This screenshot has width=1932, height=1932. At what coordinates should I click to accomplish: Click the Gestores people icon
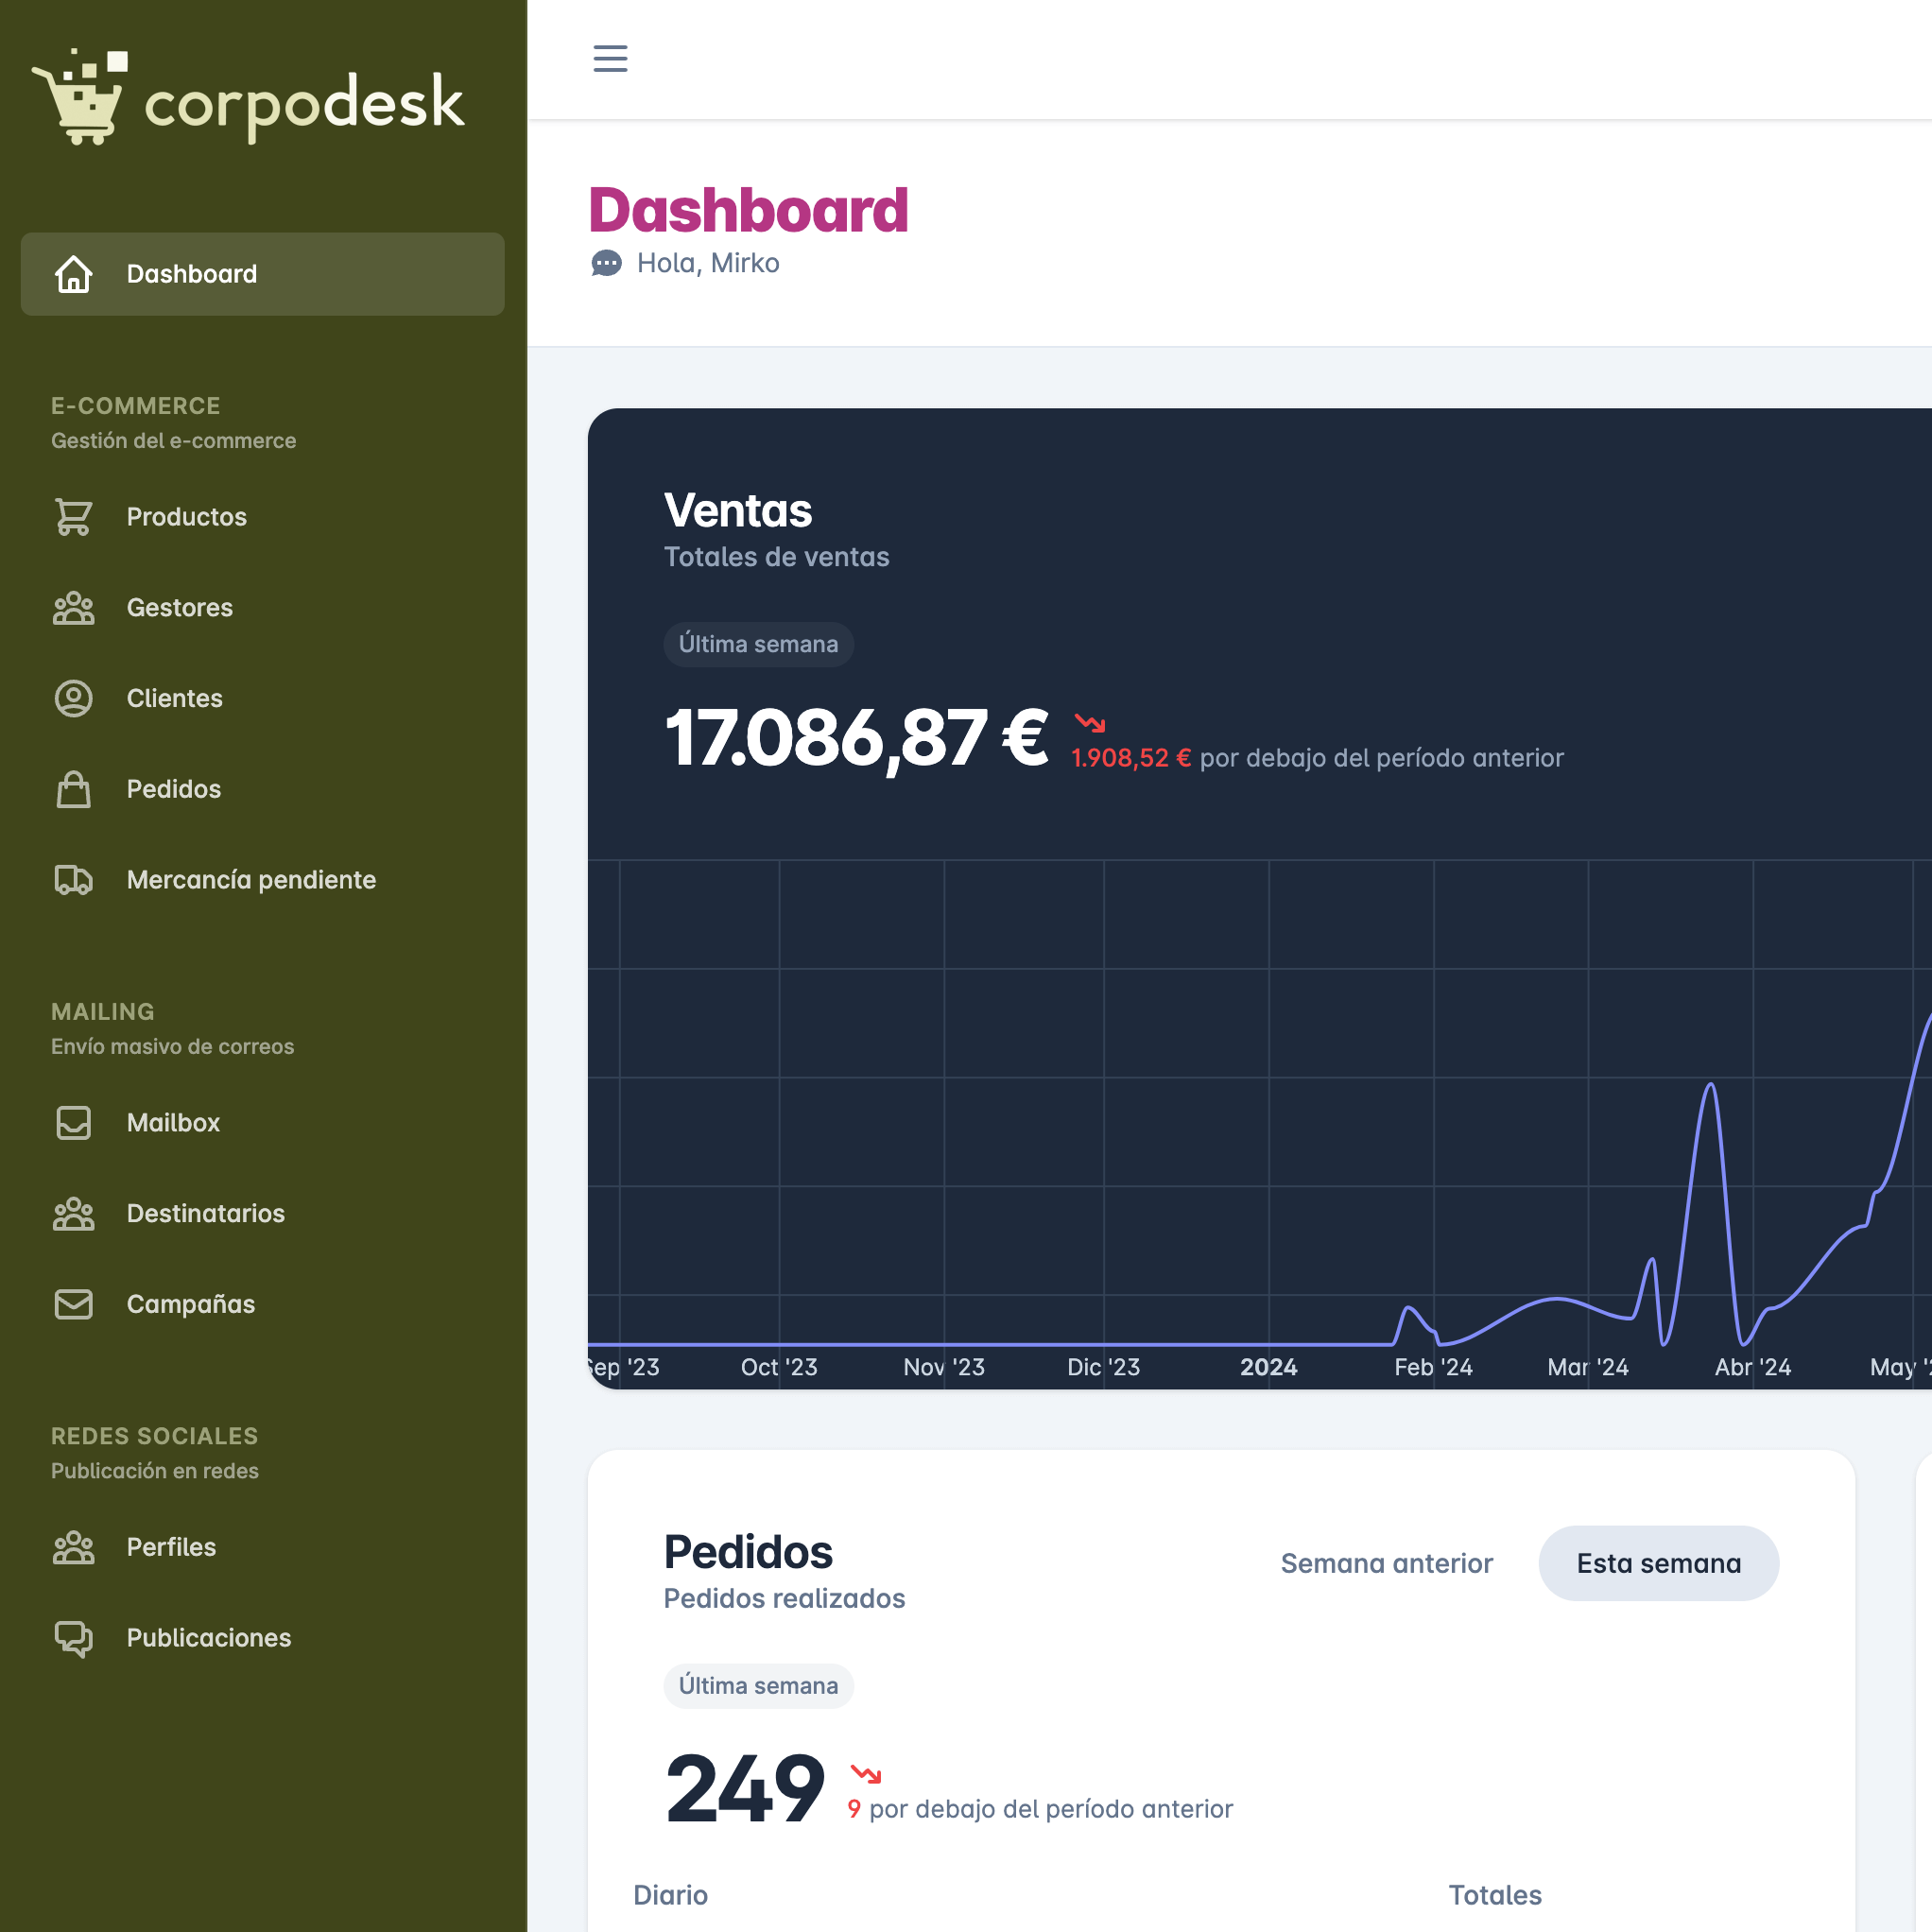(73, 608)
